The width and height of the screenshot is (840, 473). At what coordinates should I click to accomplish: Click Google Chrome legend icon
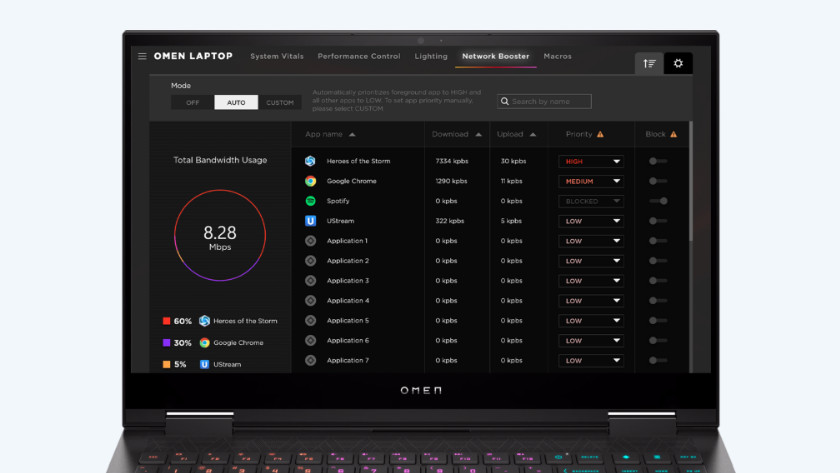(204, 343)
